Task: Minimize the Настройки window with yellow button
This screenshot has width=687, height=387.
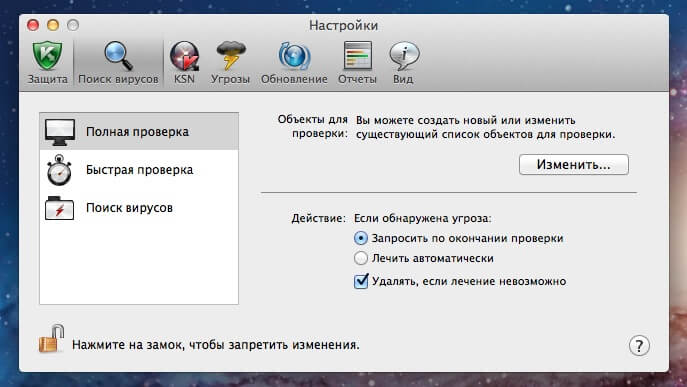Action: point(53,25)
